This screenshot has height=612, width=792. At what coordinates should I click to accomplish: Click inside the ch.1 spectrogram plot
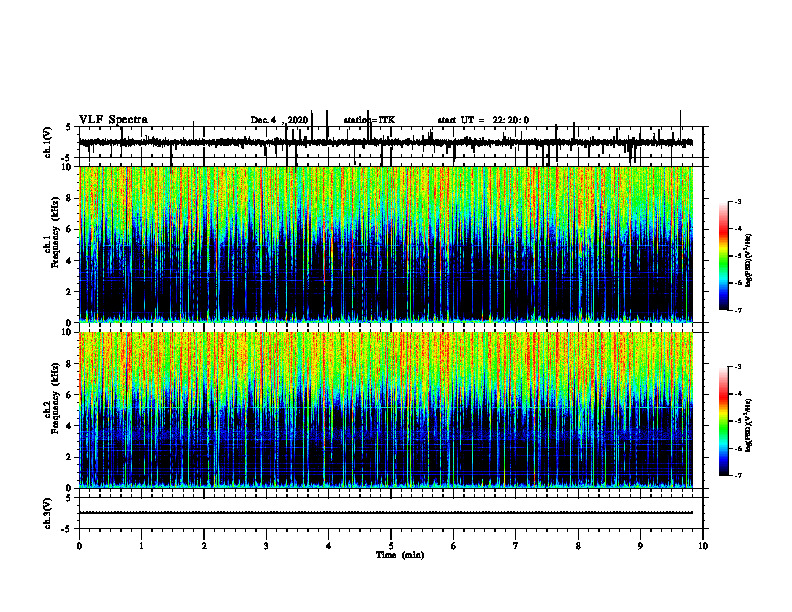tap(386, 244)
